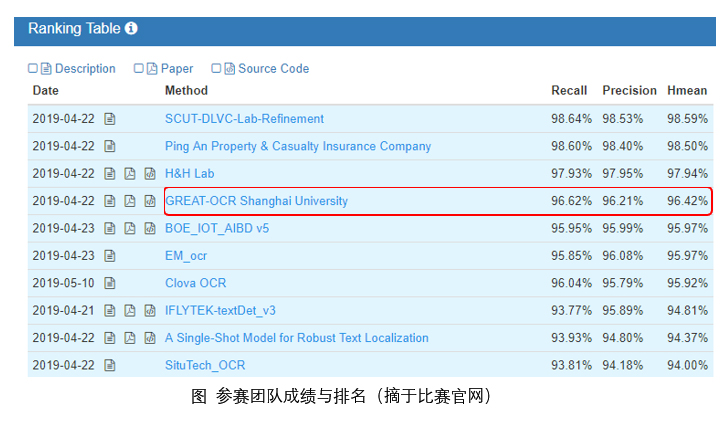Open paper PDF icon for H&H Lab
This screenshot has width=727, height=427.
[x=130, y=174]
